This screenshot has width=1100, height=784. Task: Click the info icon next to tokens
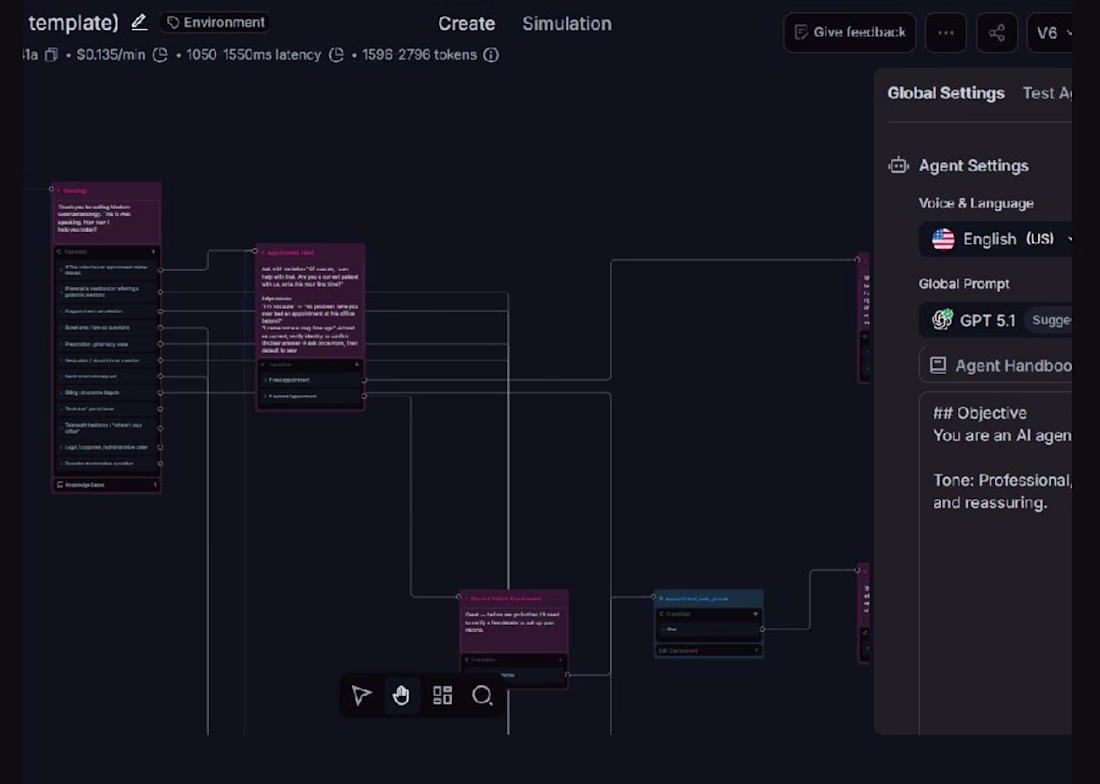(491, 55)
